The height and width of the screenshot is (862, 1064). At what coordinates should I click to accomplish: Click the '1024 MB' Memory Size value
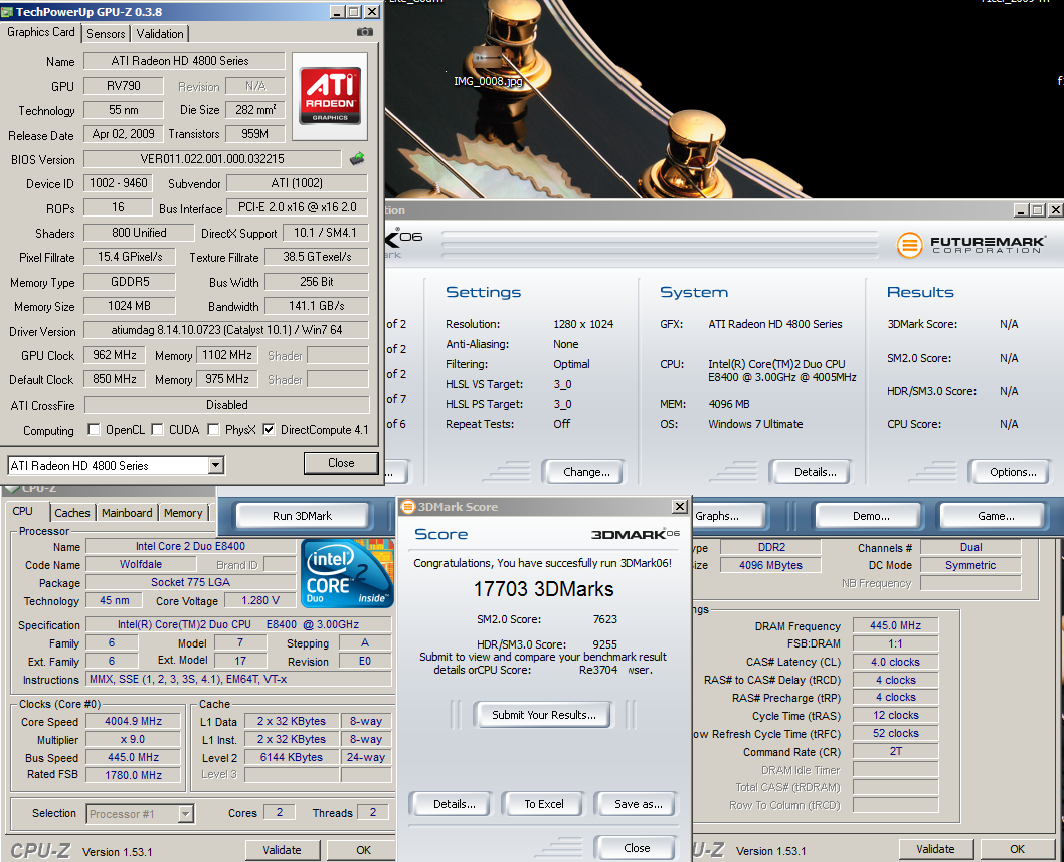click(129, 306)
